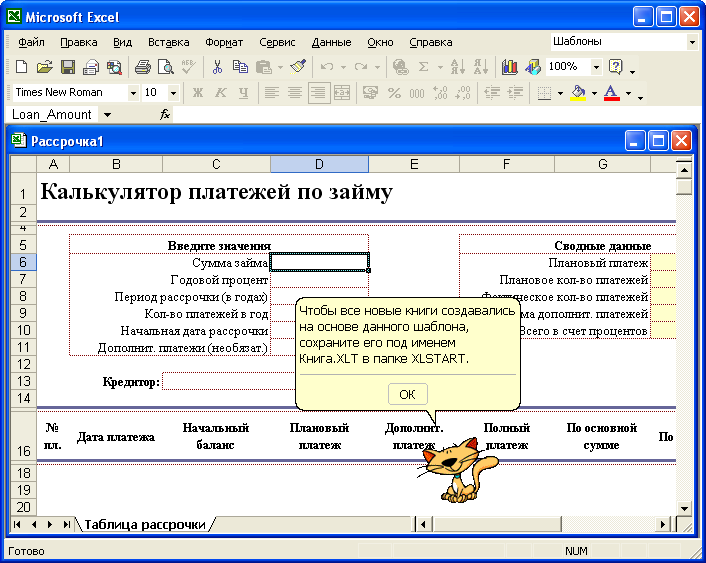706x563 pixels.
Task: Expand the Paste options dropdown arrow
Action: [x=280, y=68]
